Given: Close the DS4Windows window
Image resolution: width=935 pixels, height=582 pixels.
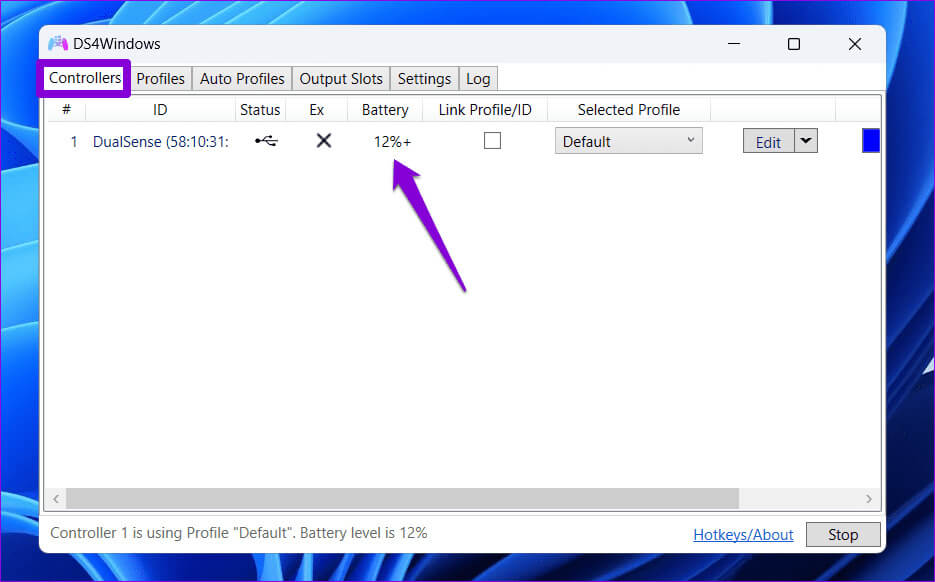Looking at the screenshot, I should [x=854, y=44].
